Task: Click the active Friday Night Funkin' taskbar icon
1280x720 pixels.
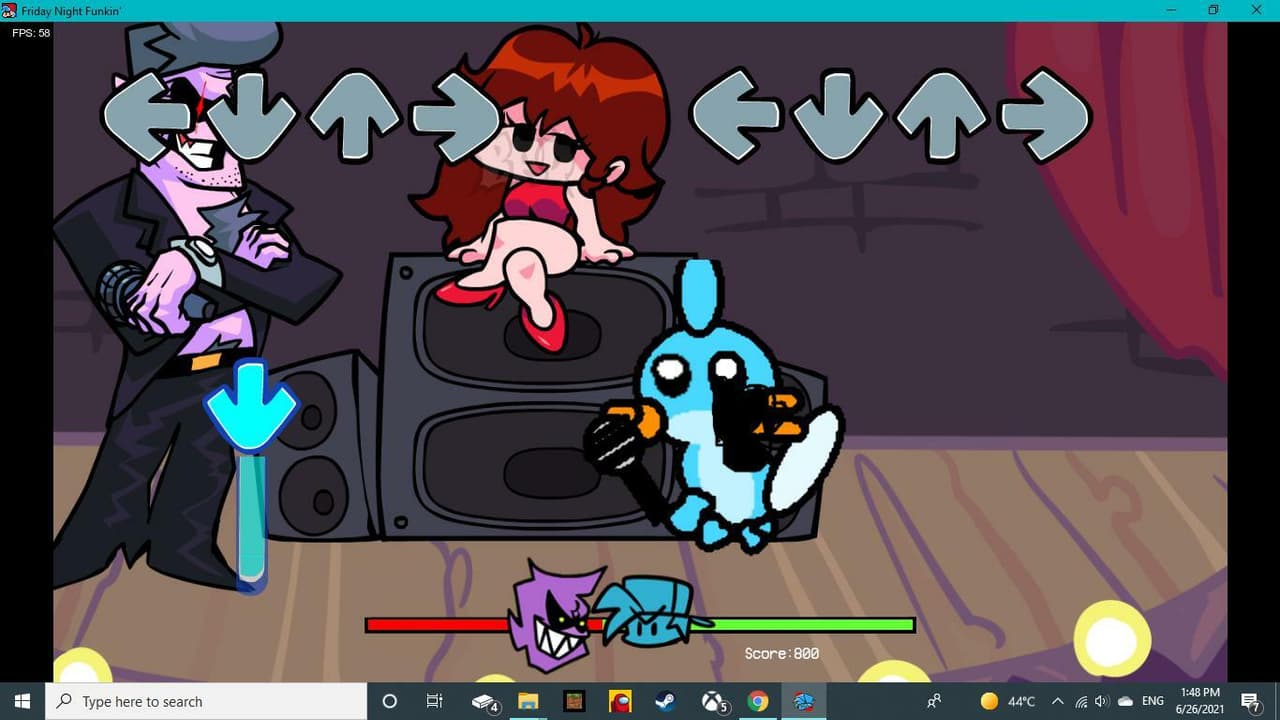Action: 803,701
